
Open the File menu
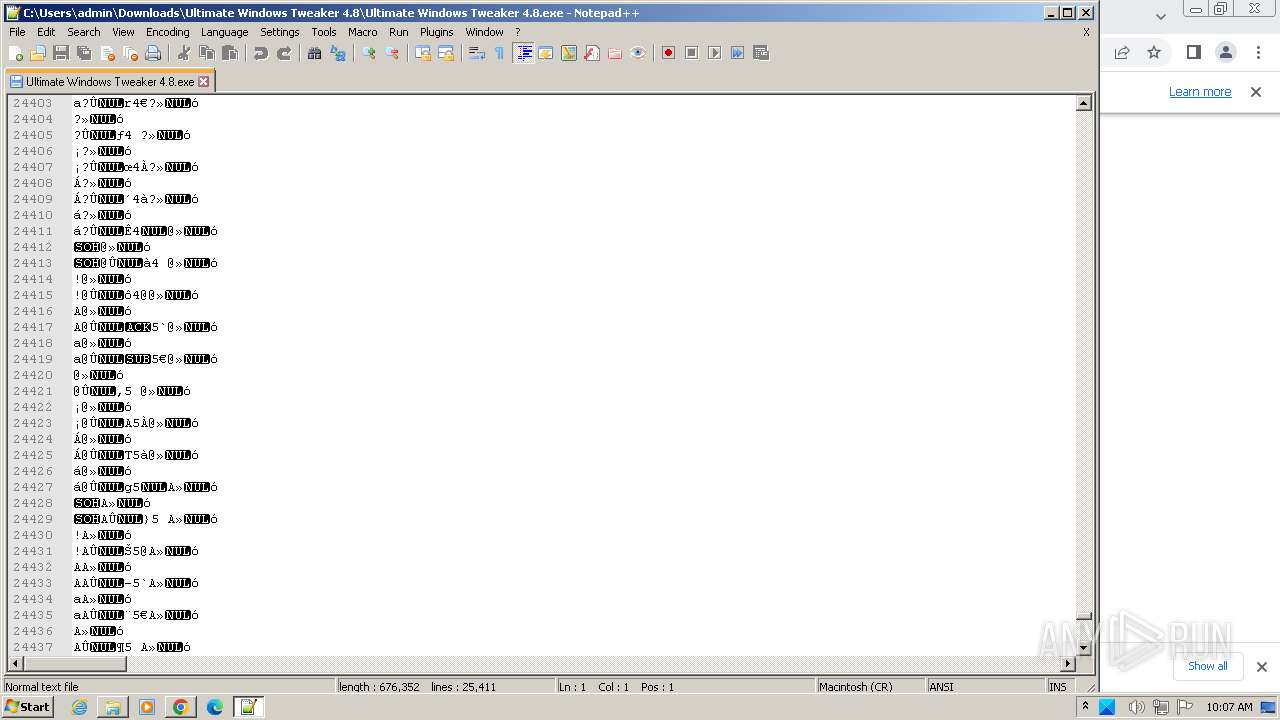click(17, 32)
